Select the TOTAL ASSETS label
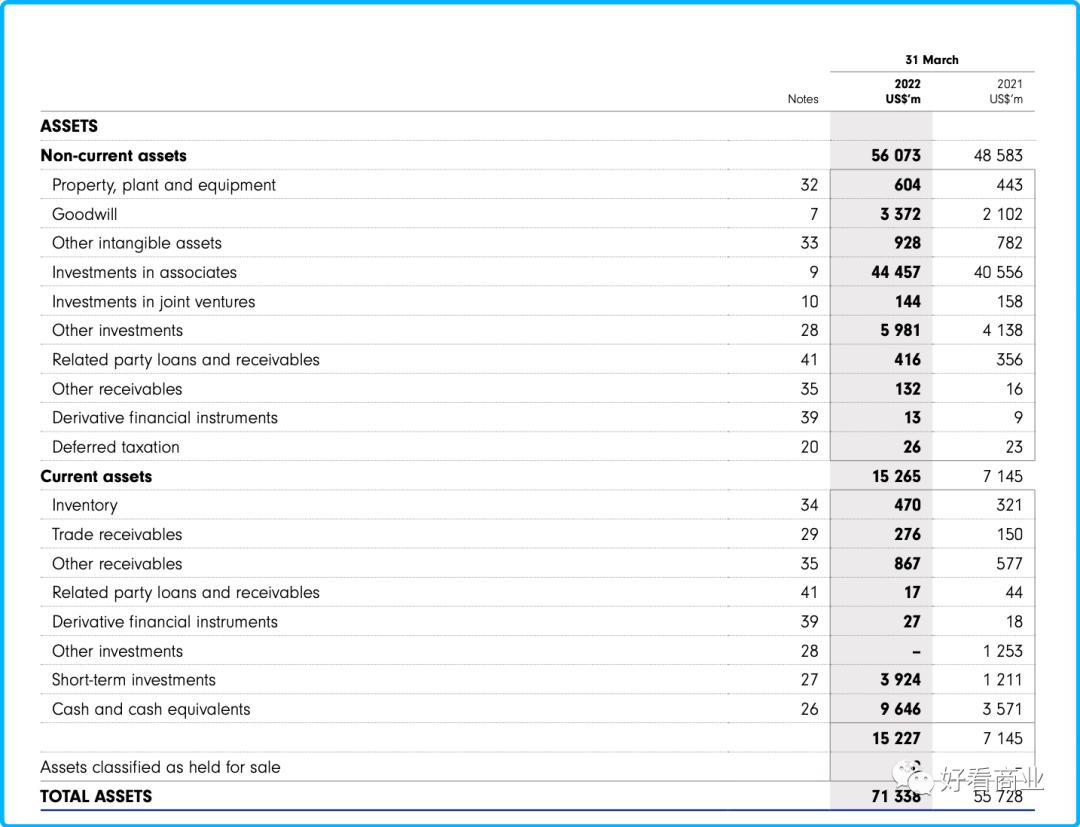The width and height of the screenshot is (1080, 827). [x=96, y=797]
